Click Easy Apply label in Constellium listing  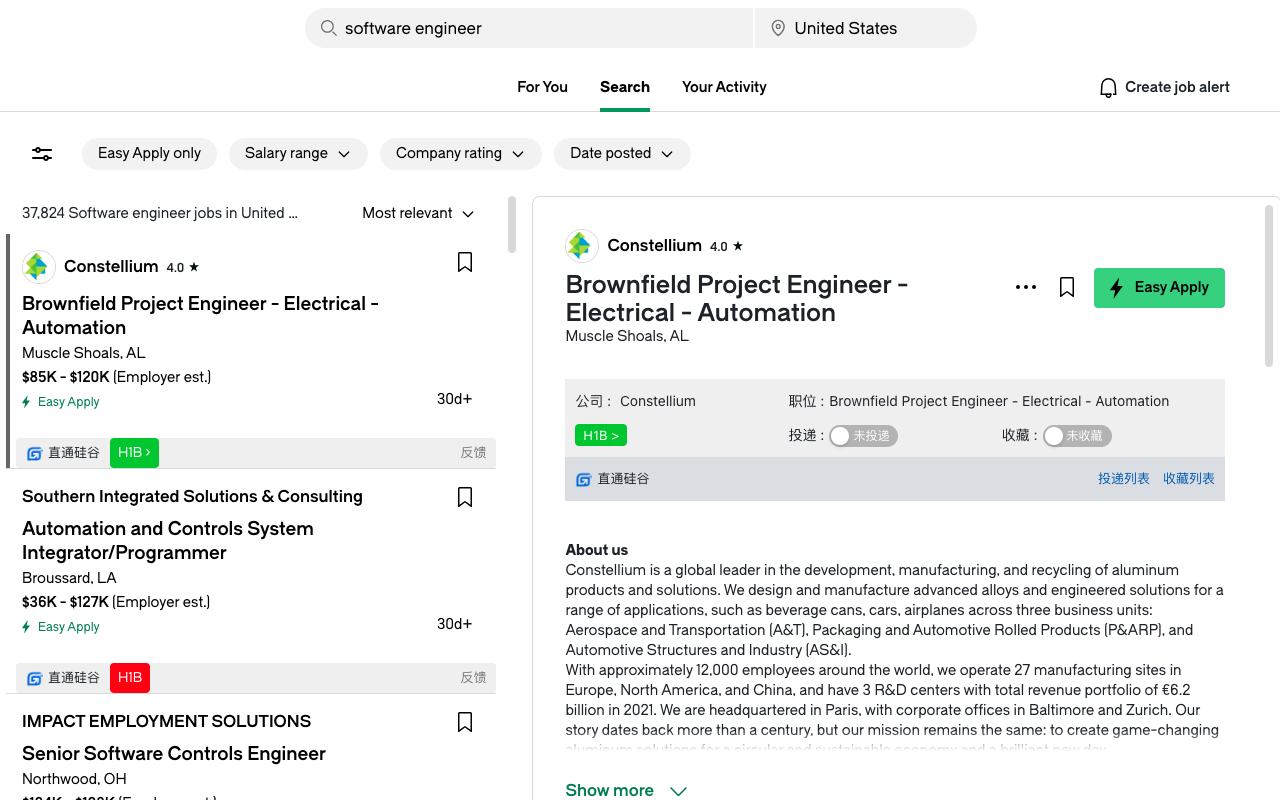click(69, 402)
